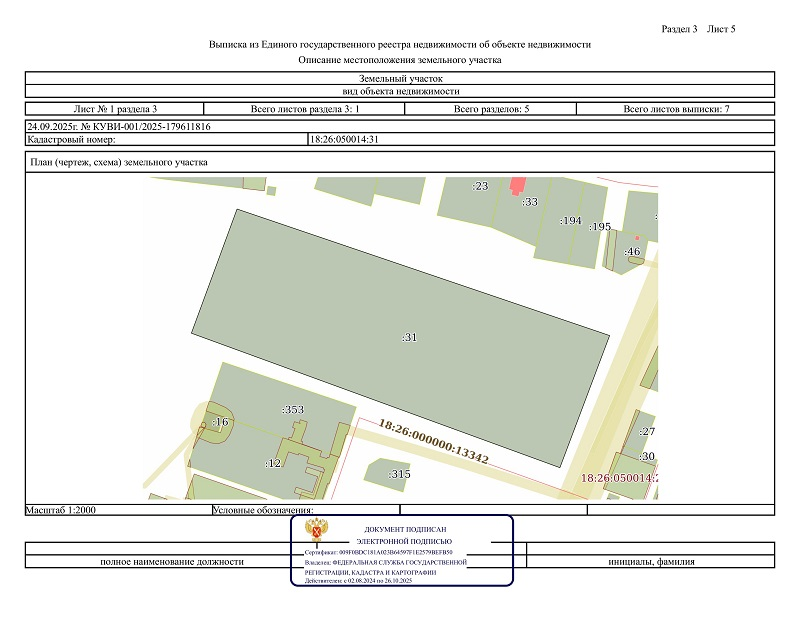
Task: Select parcel :353 on the map
Action: (x=292, y=409)
